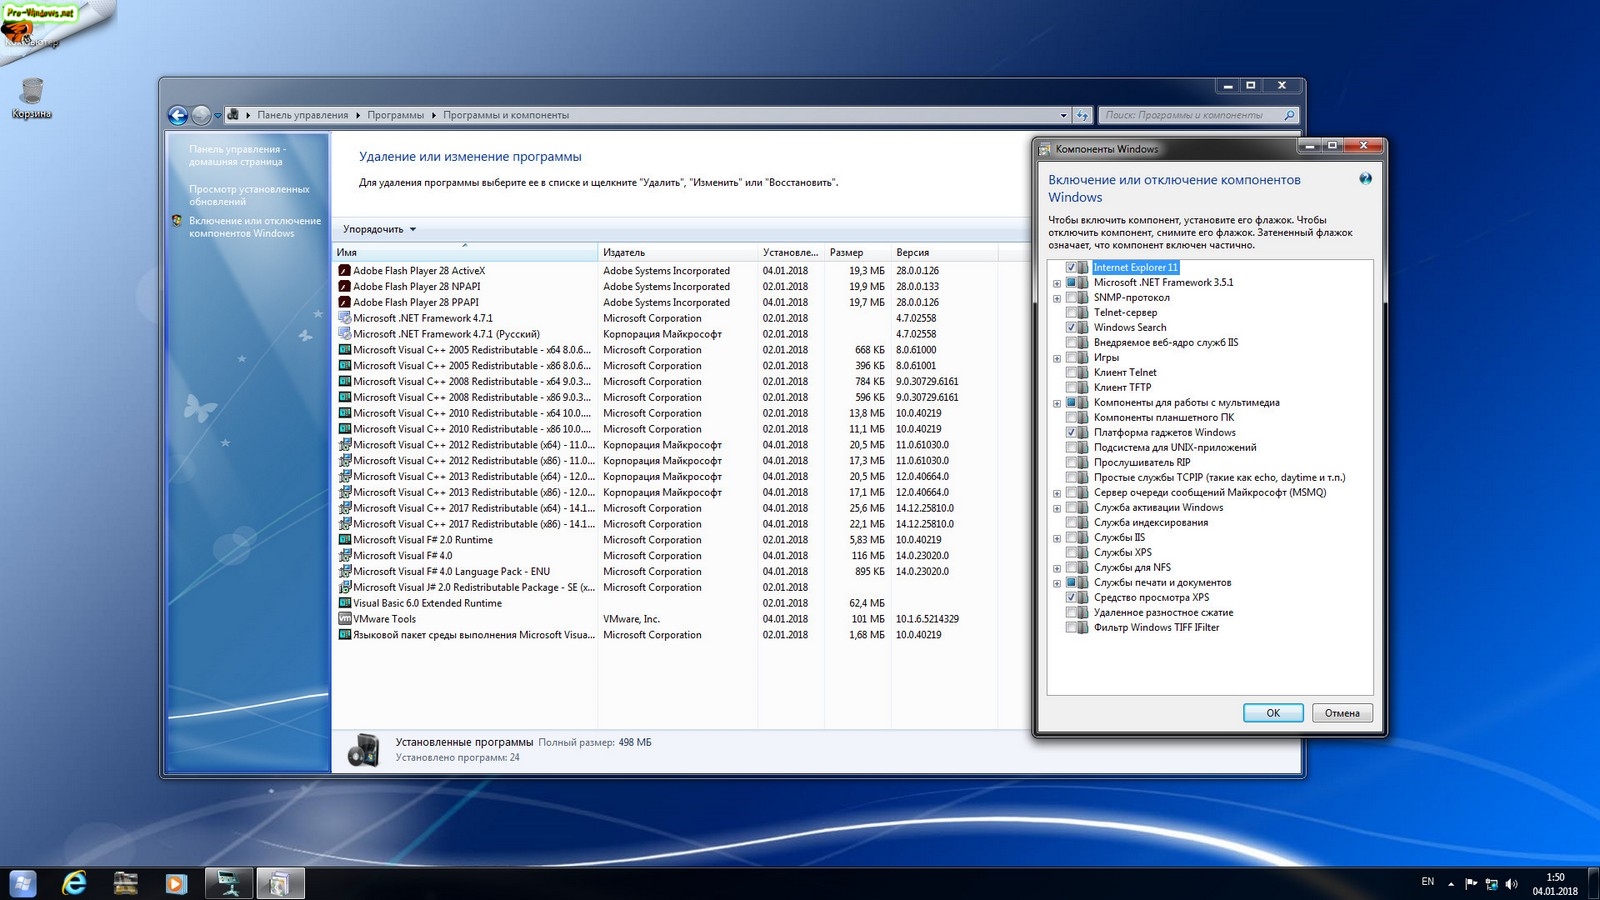The width and height of the screenshot is (1600, 900).
Task: Click the address bar refresh icon
Action: pos(1082,115)
